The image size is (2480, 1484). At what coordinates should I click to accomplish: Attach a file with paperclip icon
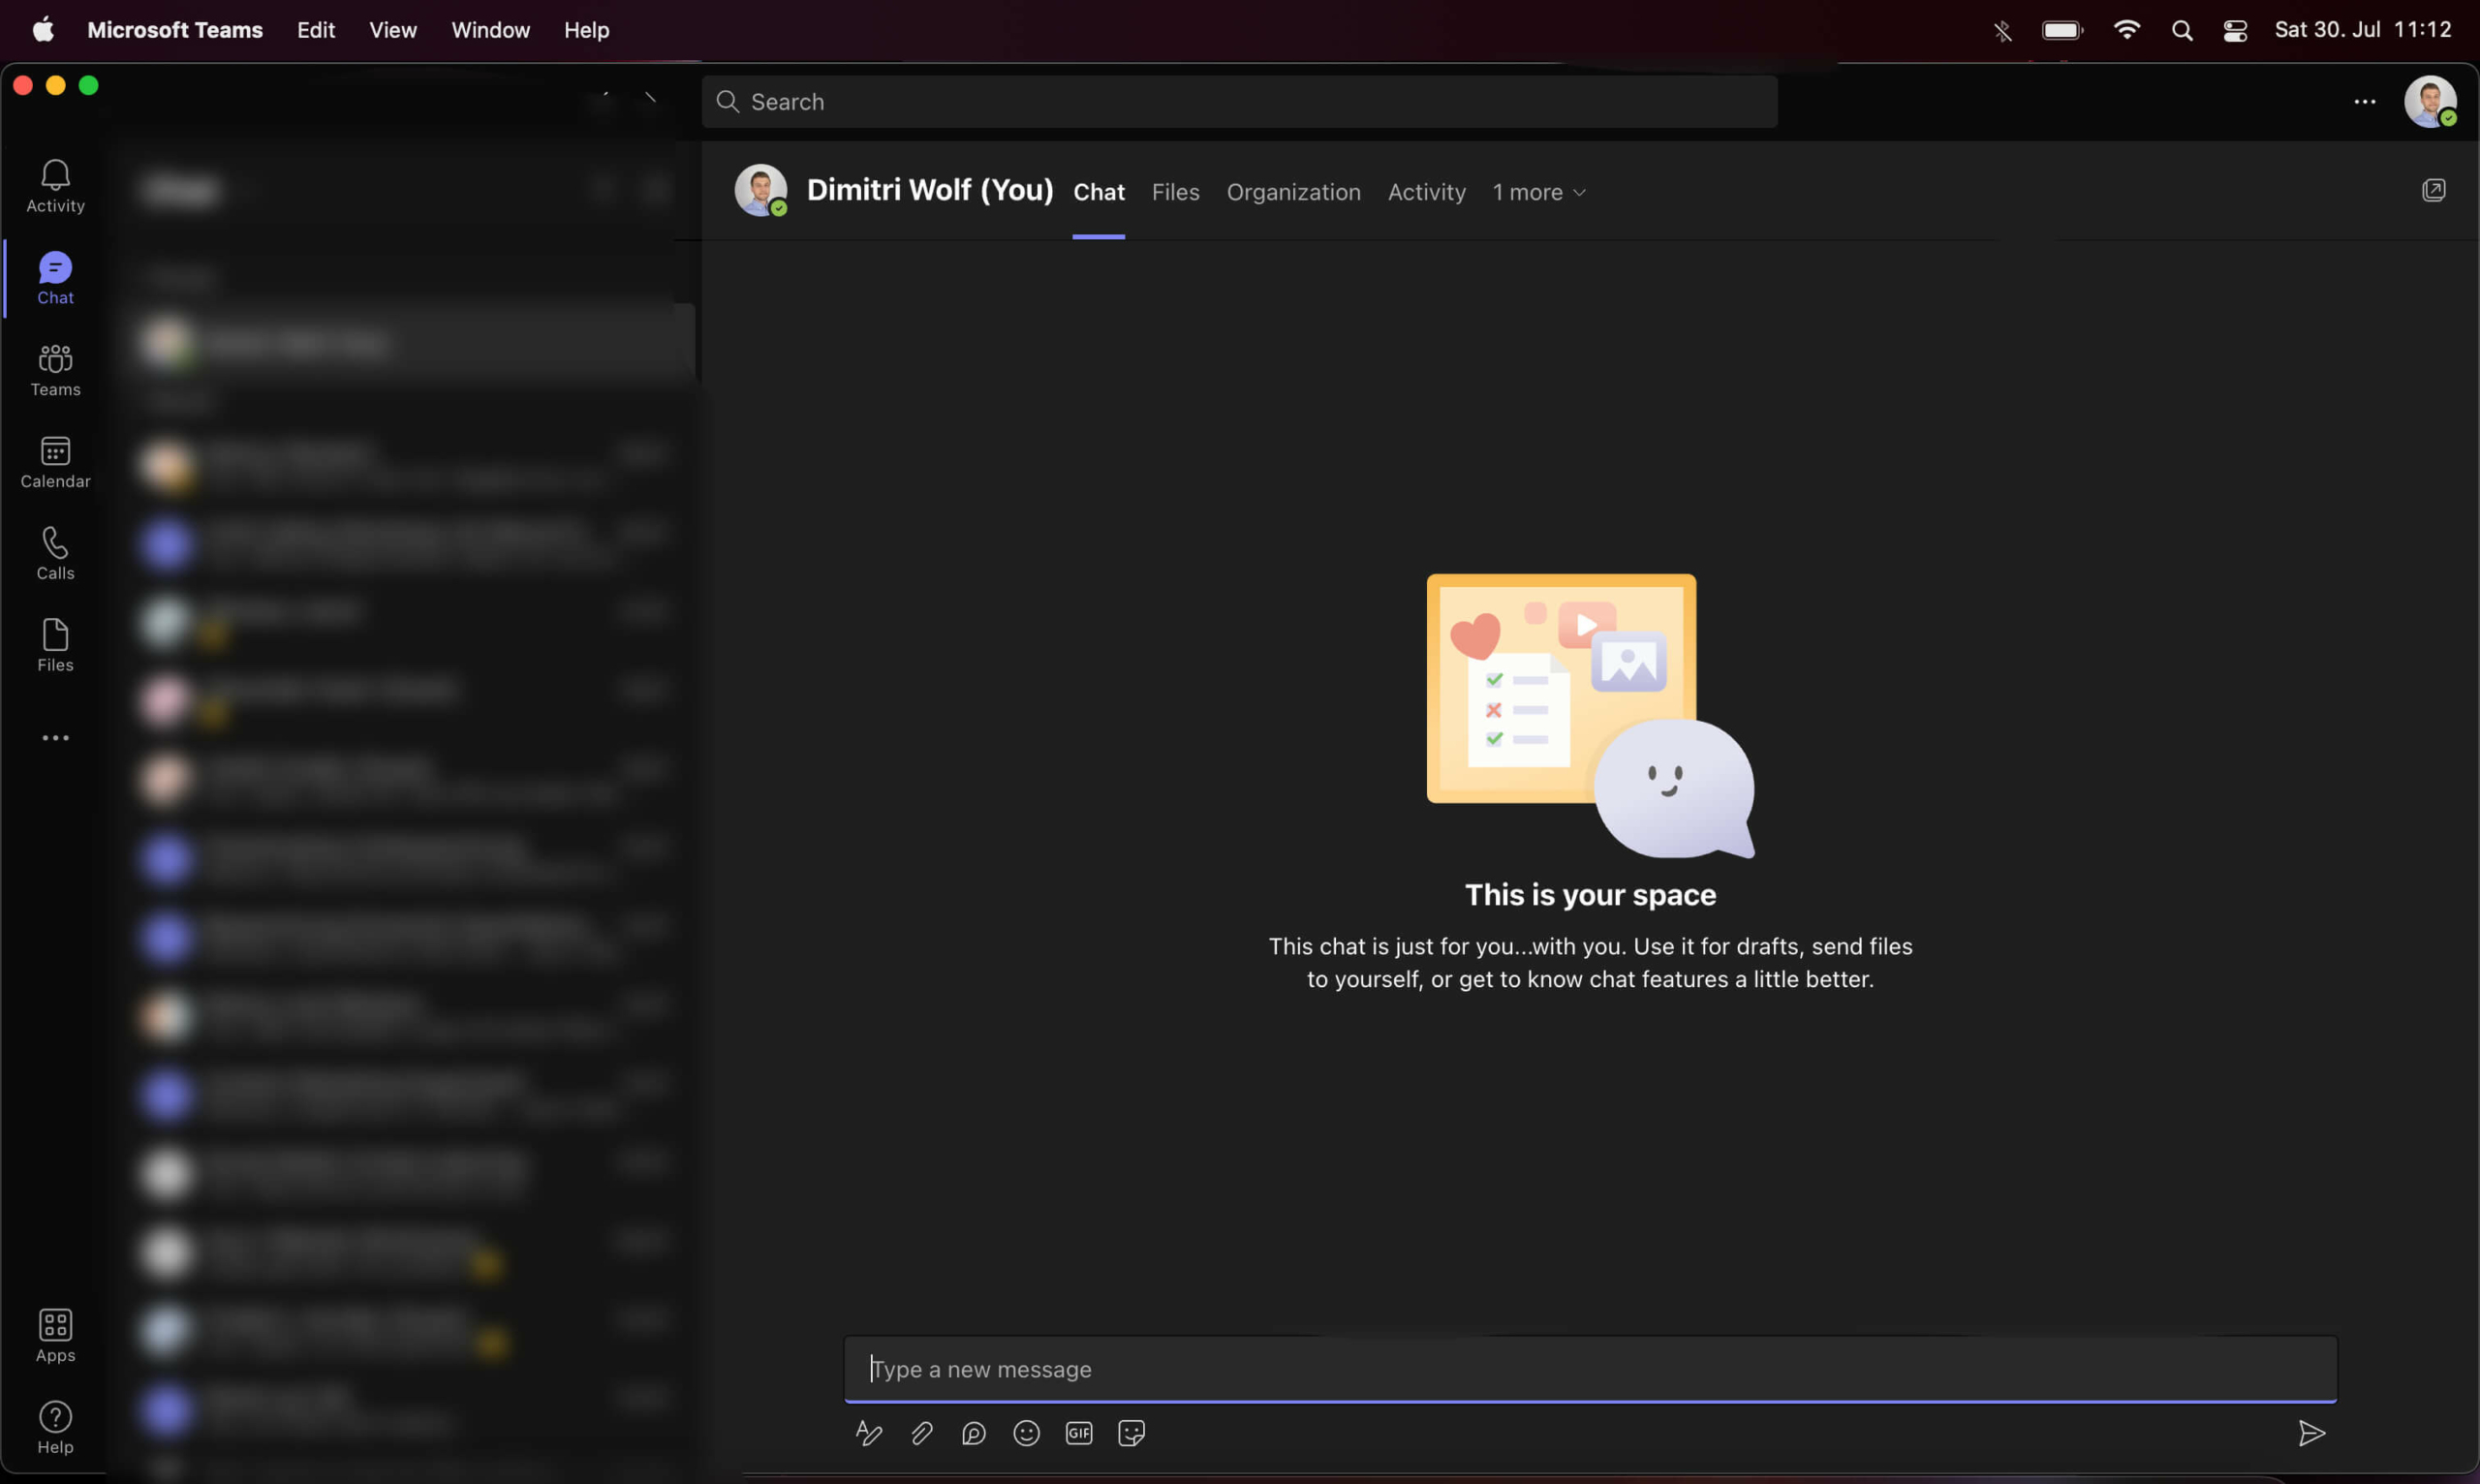pyautogui.click(x=921, y=1433)
